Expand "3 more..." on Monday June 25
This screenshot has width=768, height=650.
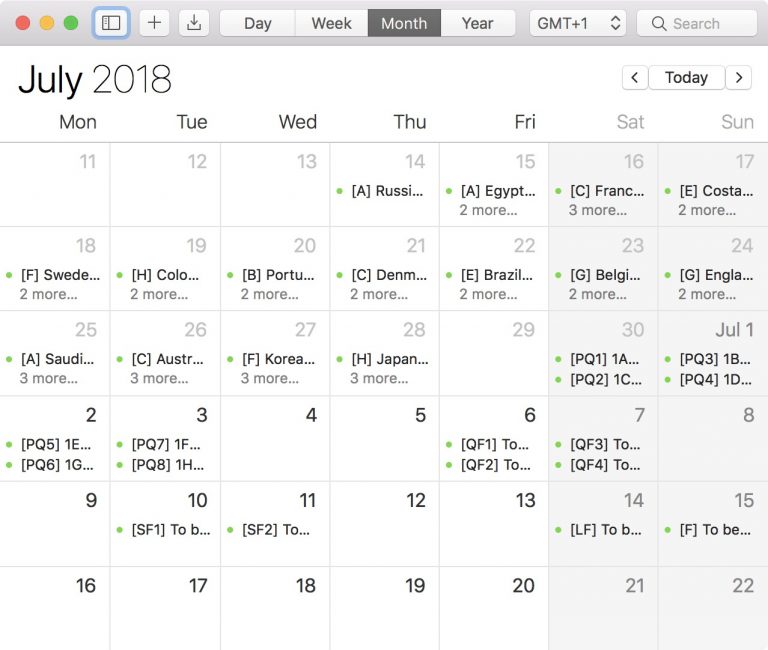(49, 378)
